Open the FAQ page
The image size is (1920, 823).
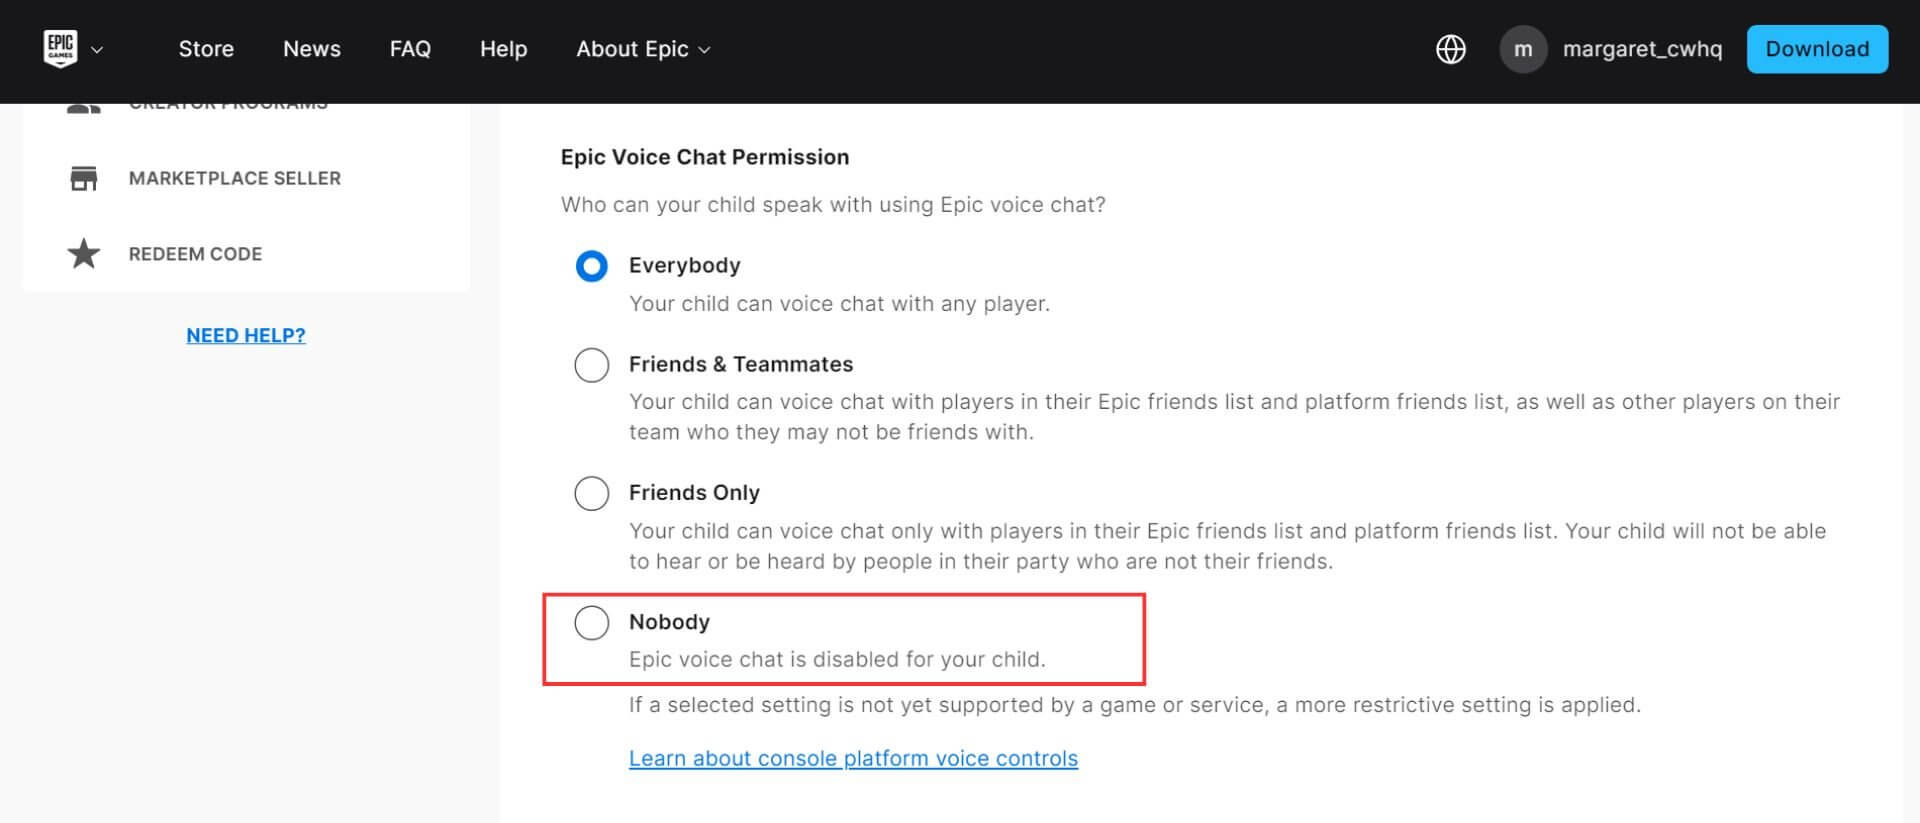click(x=410, y=49)
